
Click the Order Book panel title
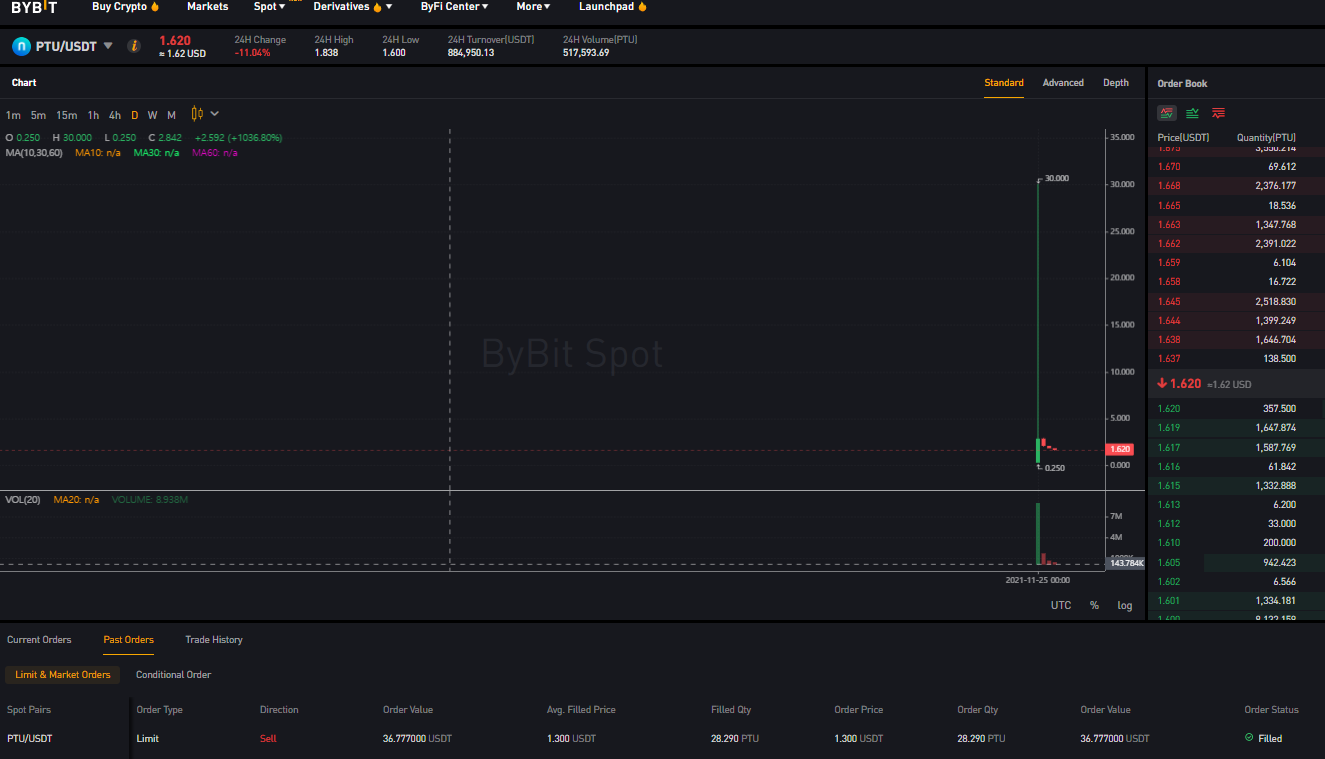1182,84
